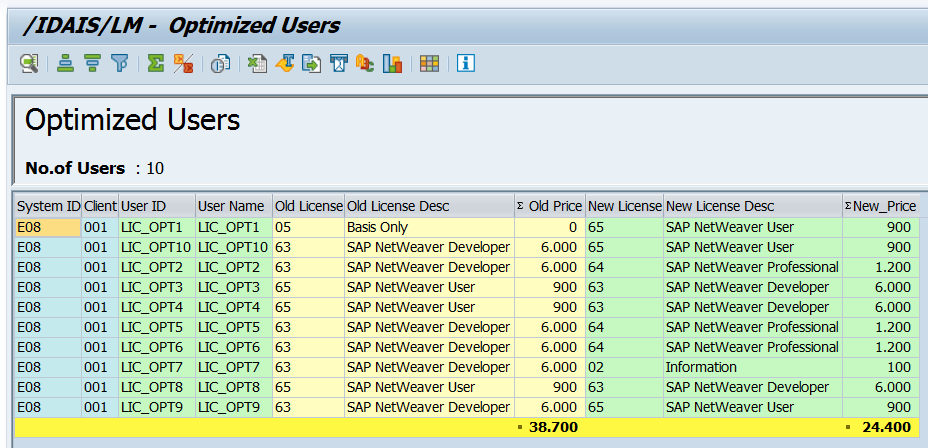
Task: Change layout using the colored grid icon
Action: (x=429, y=63)
